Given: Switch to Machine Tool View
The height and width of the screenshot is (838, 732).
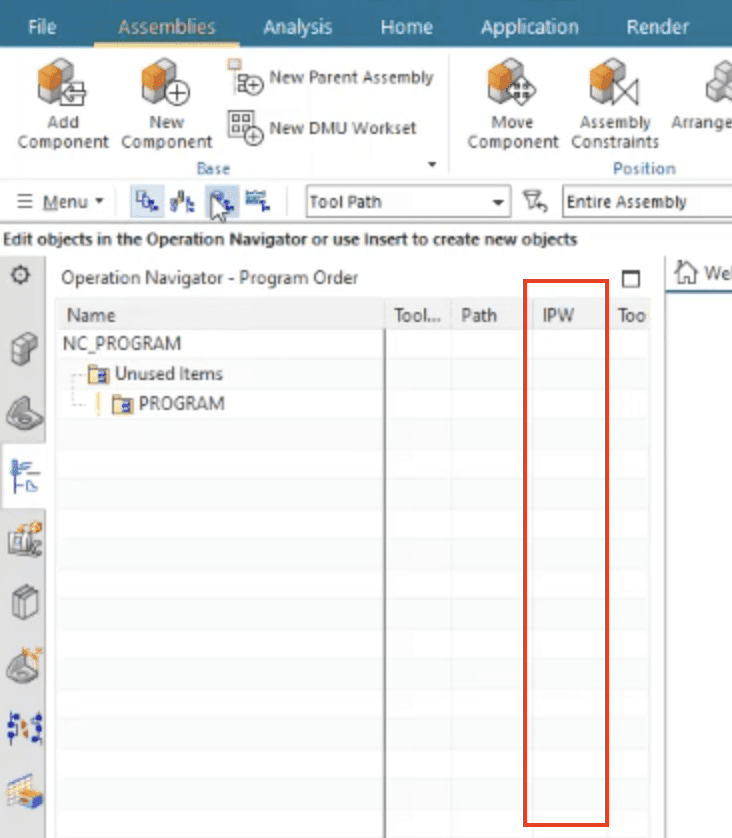Looking at the screenshot, I should pos(182,201).
